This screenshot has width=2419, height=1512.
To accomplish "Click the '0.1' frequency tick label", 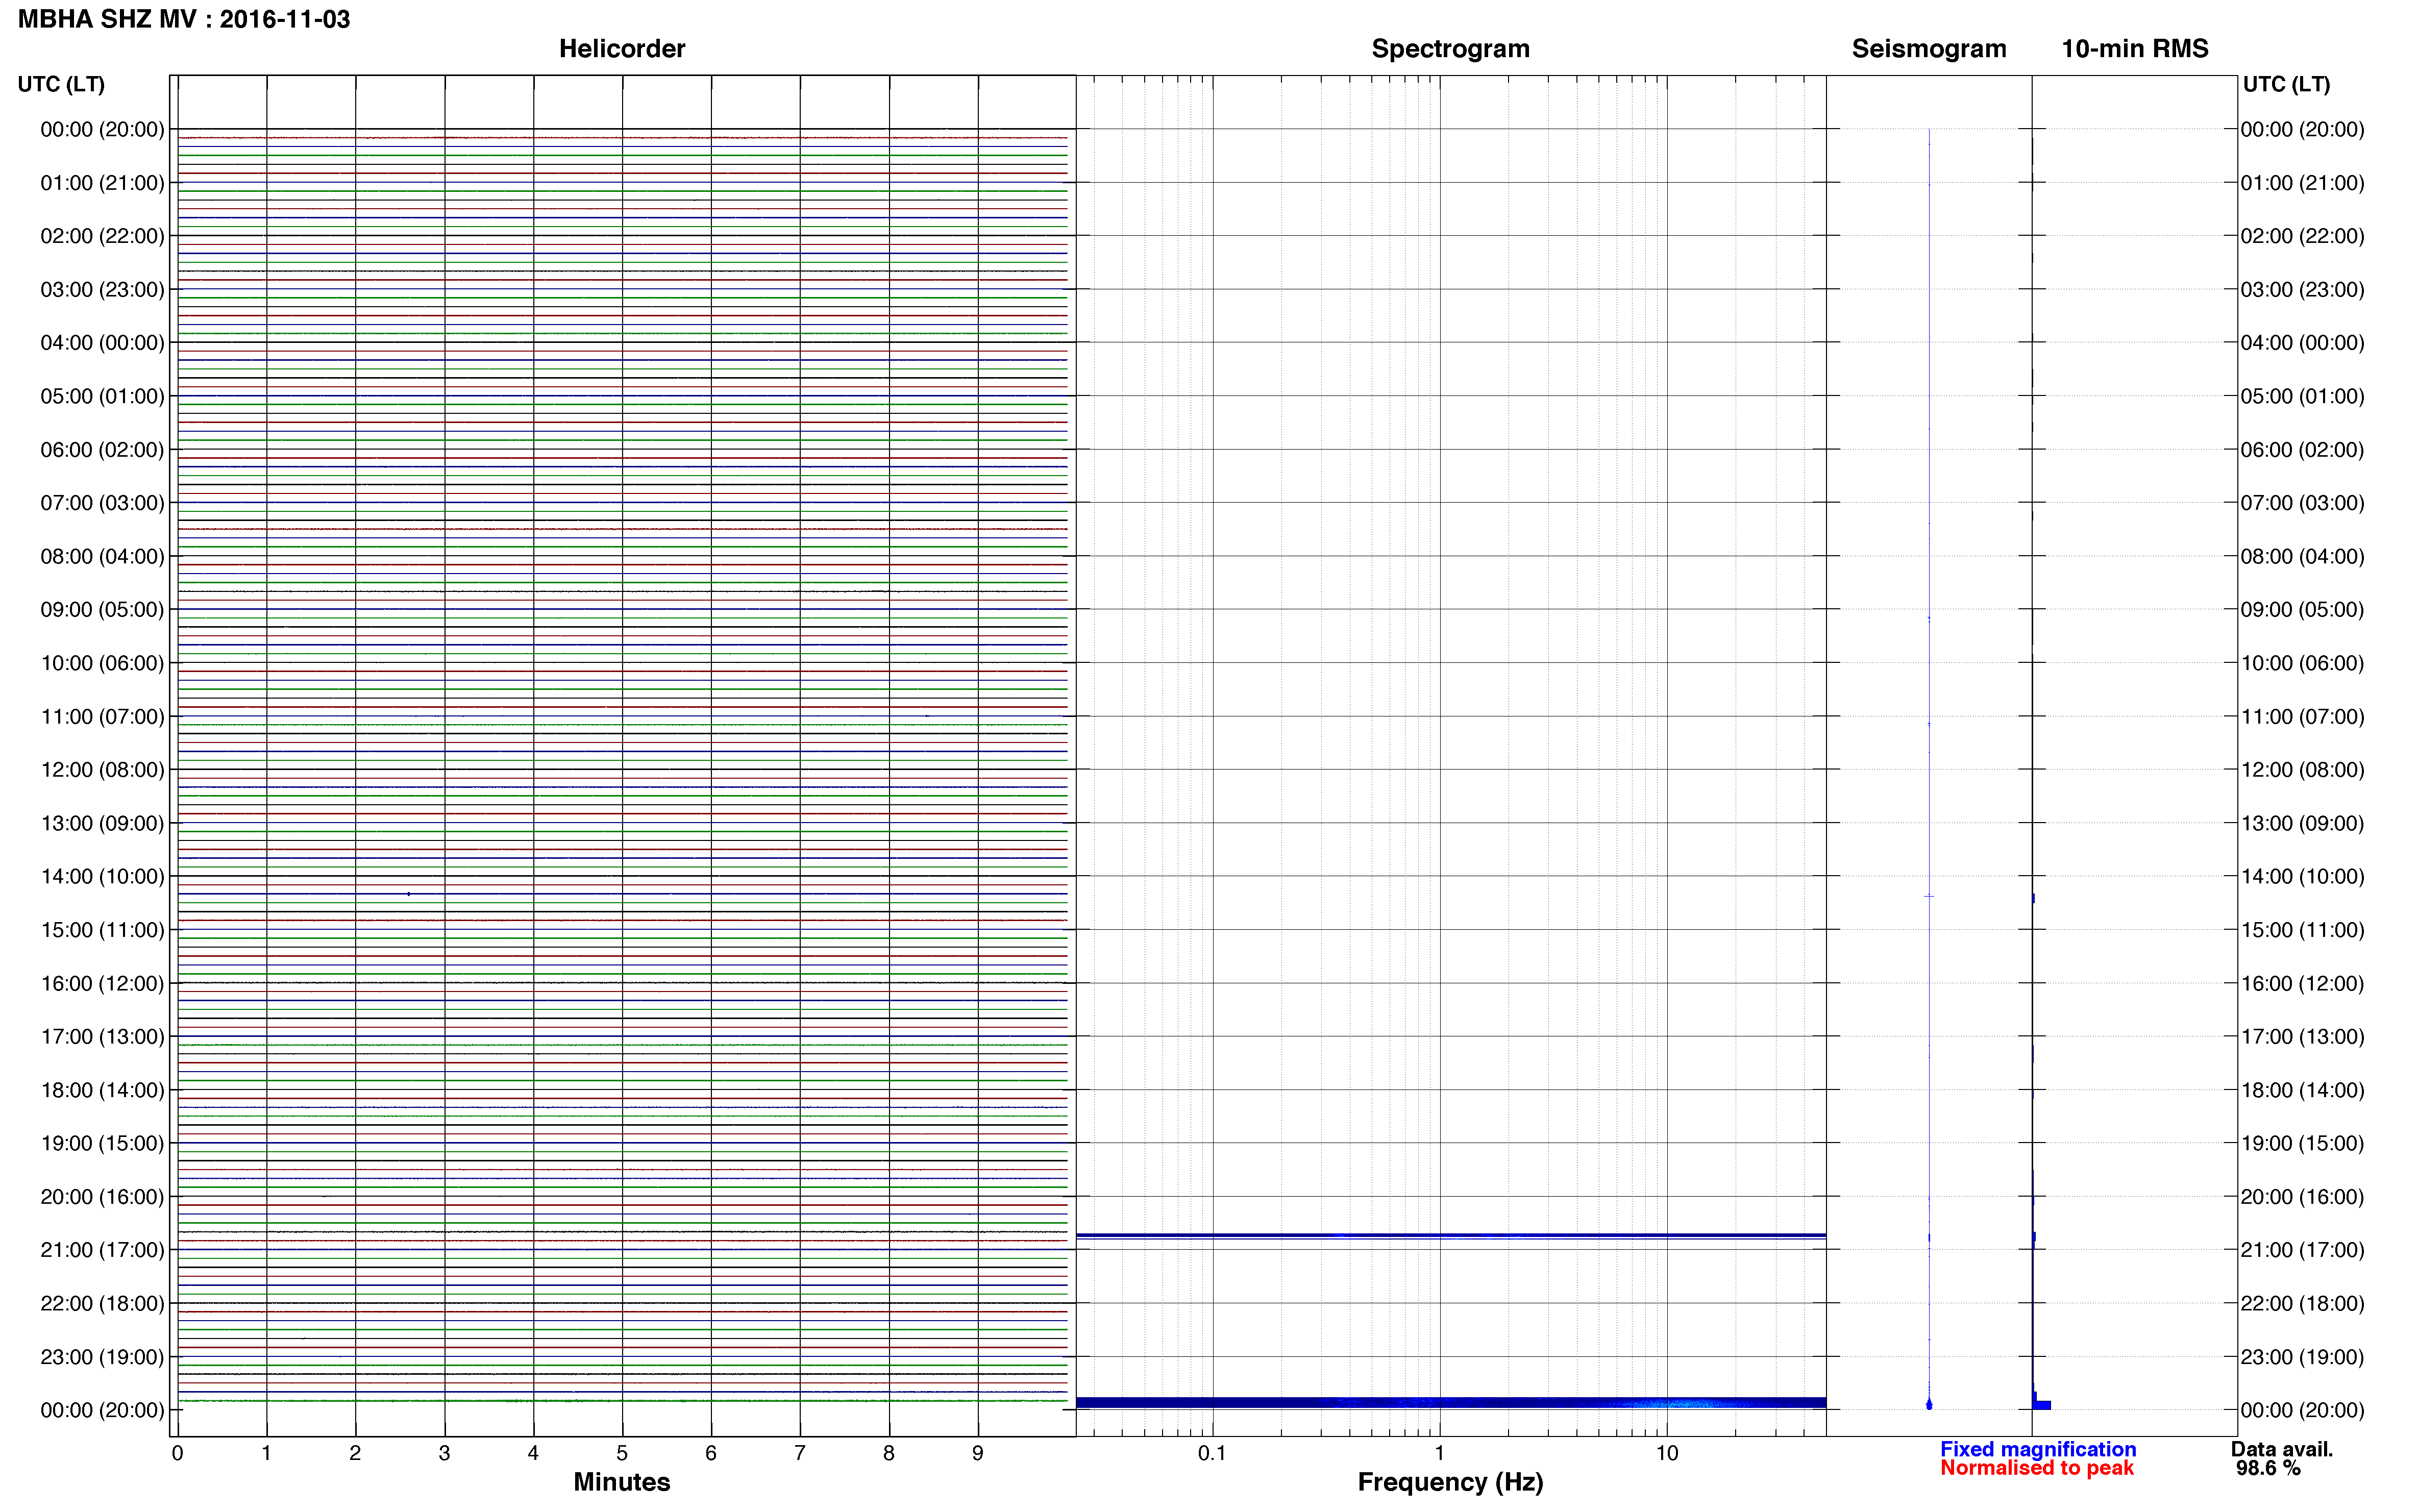I will tap(1212, 1453).
